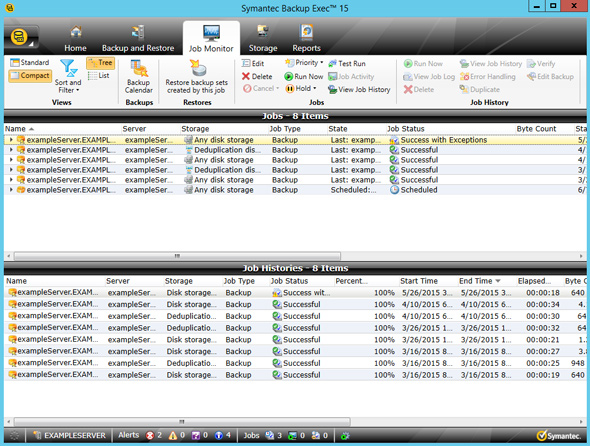Edit the selected job

tap(253, 64)
